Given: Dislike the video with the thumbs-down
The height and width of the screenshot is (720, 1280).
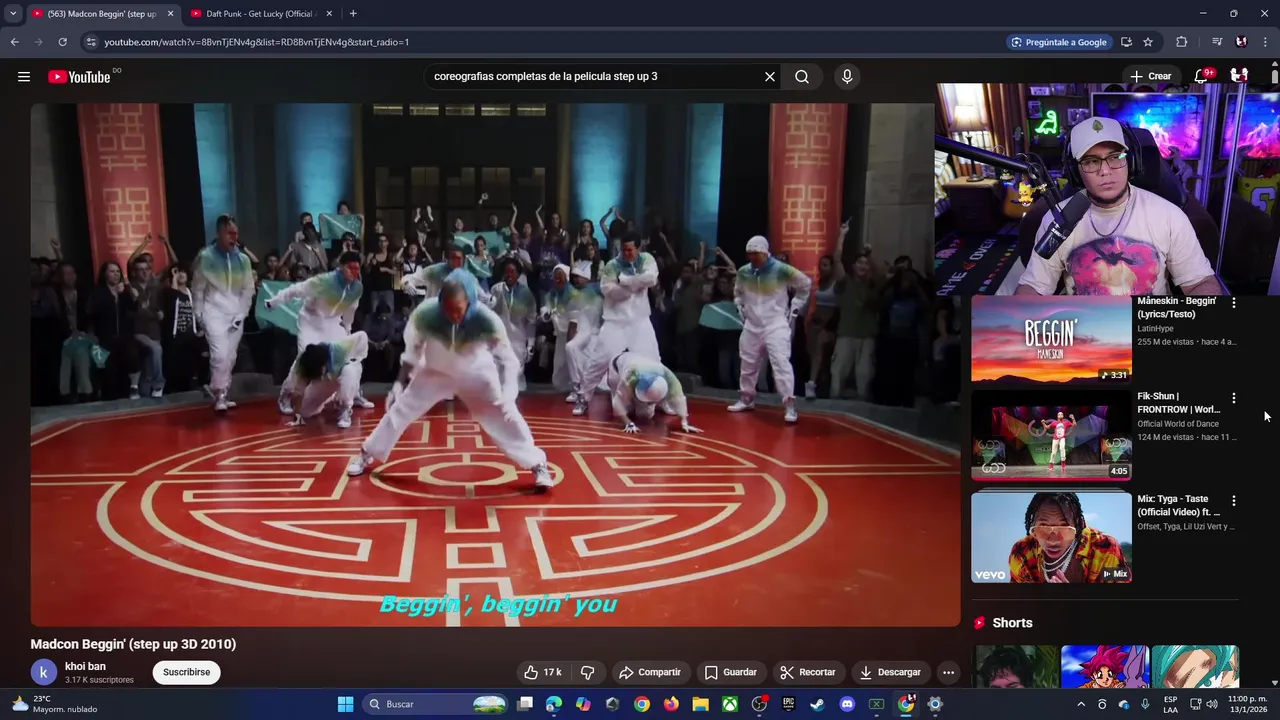Looking at the screenshot, I should [588, 672].
